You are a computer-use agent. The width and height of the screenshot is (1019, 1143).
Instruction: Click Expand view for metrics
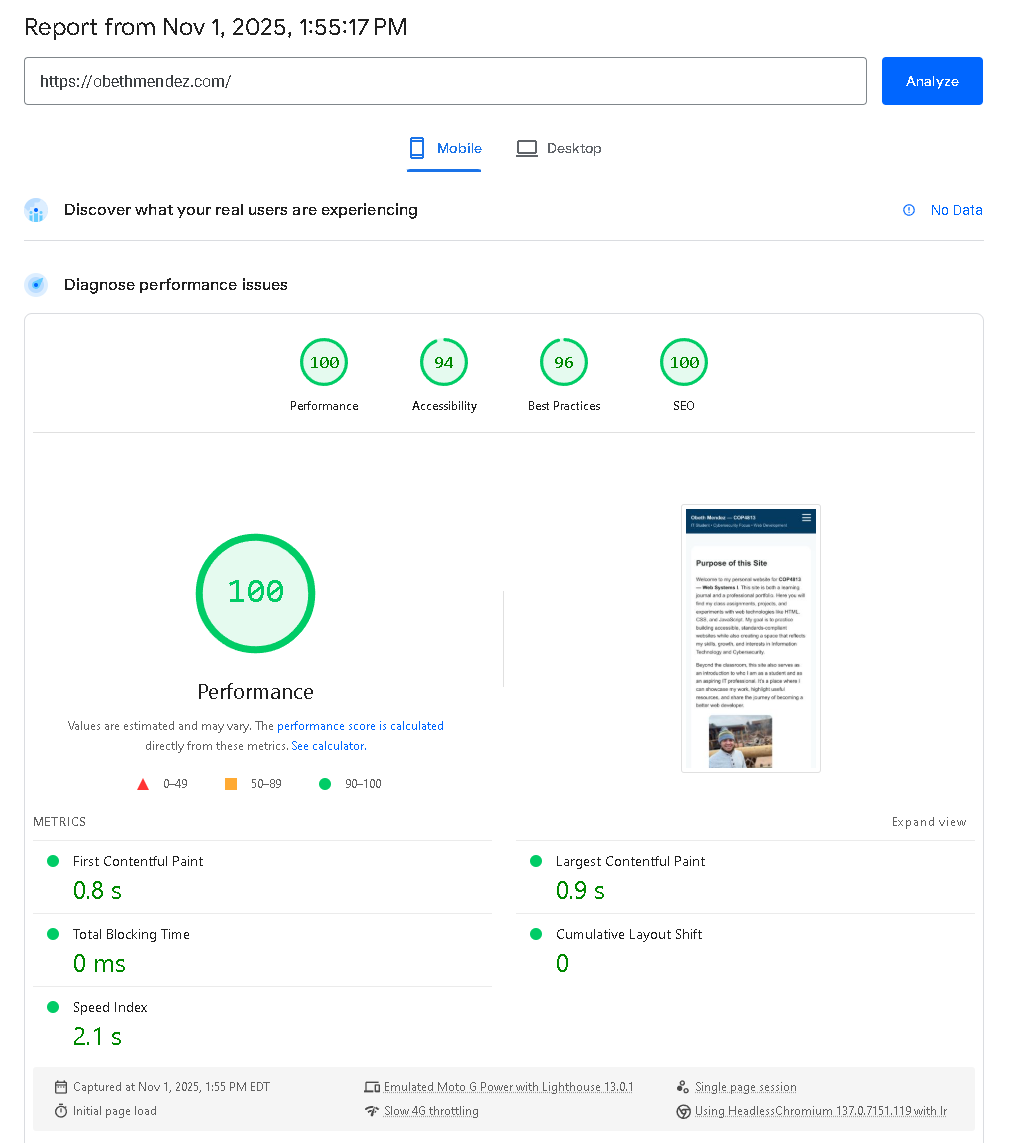click(928, 822)
